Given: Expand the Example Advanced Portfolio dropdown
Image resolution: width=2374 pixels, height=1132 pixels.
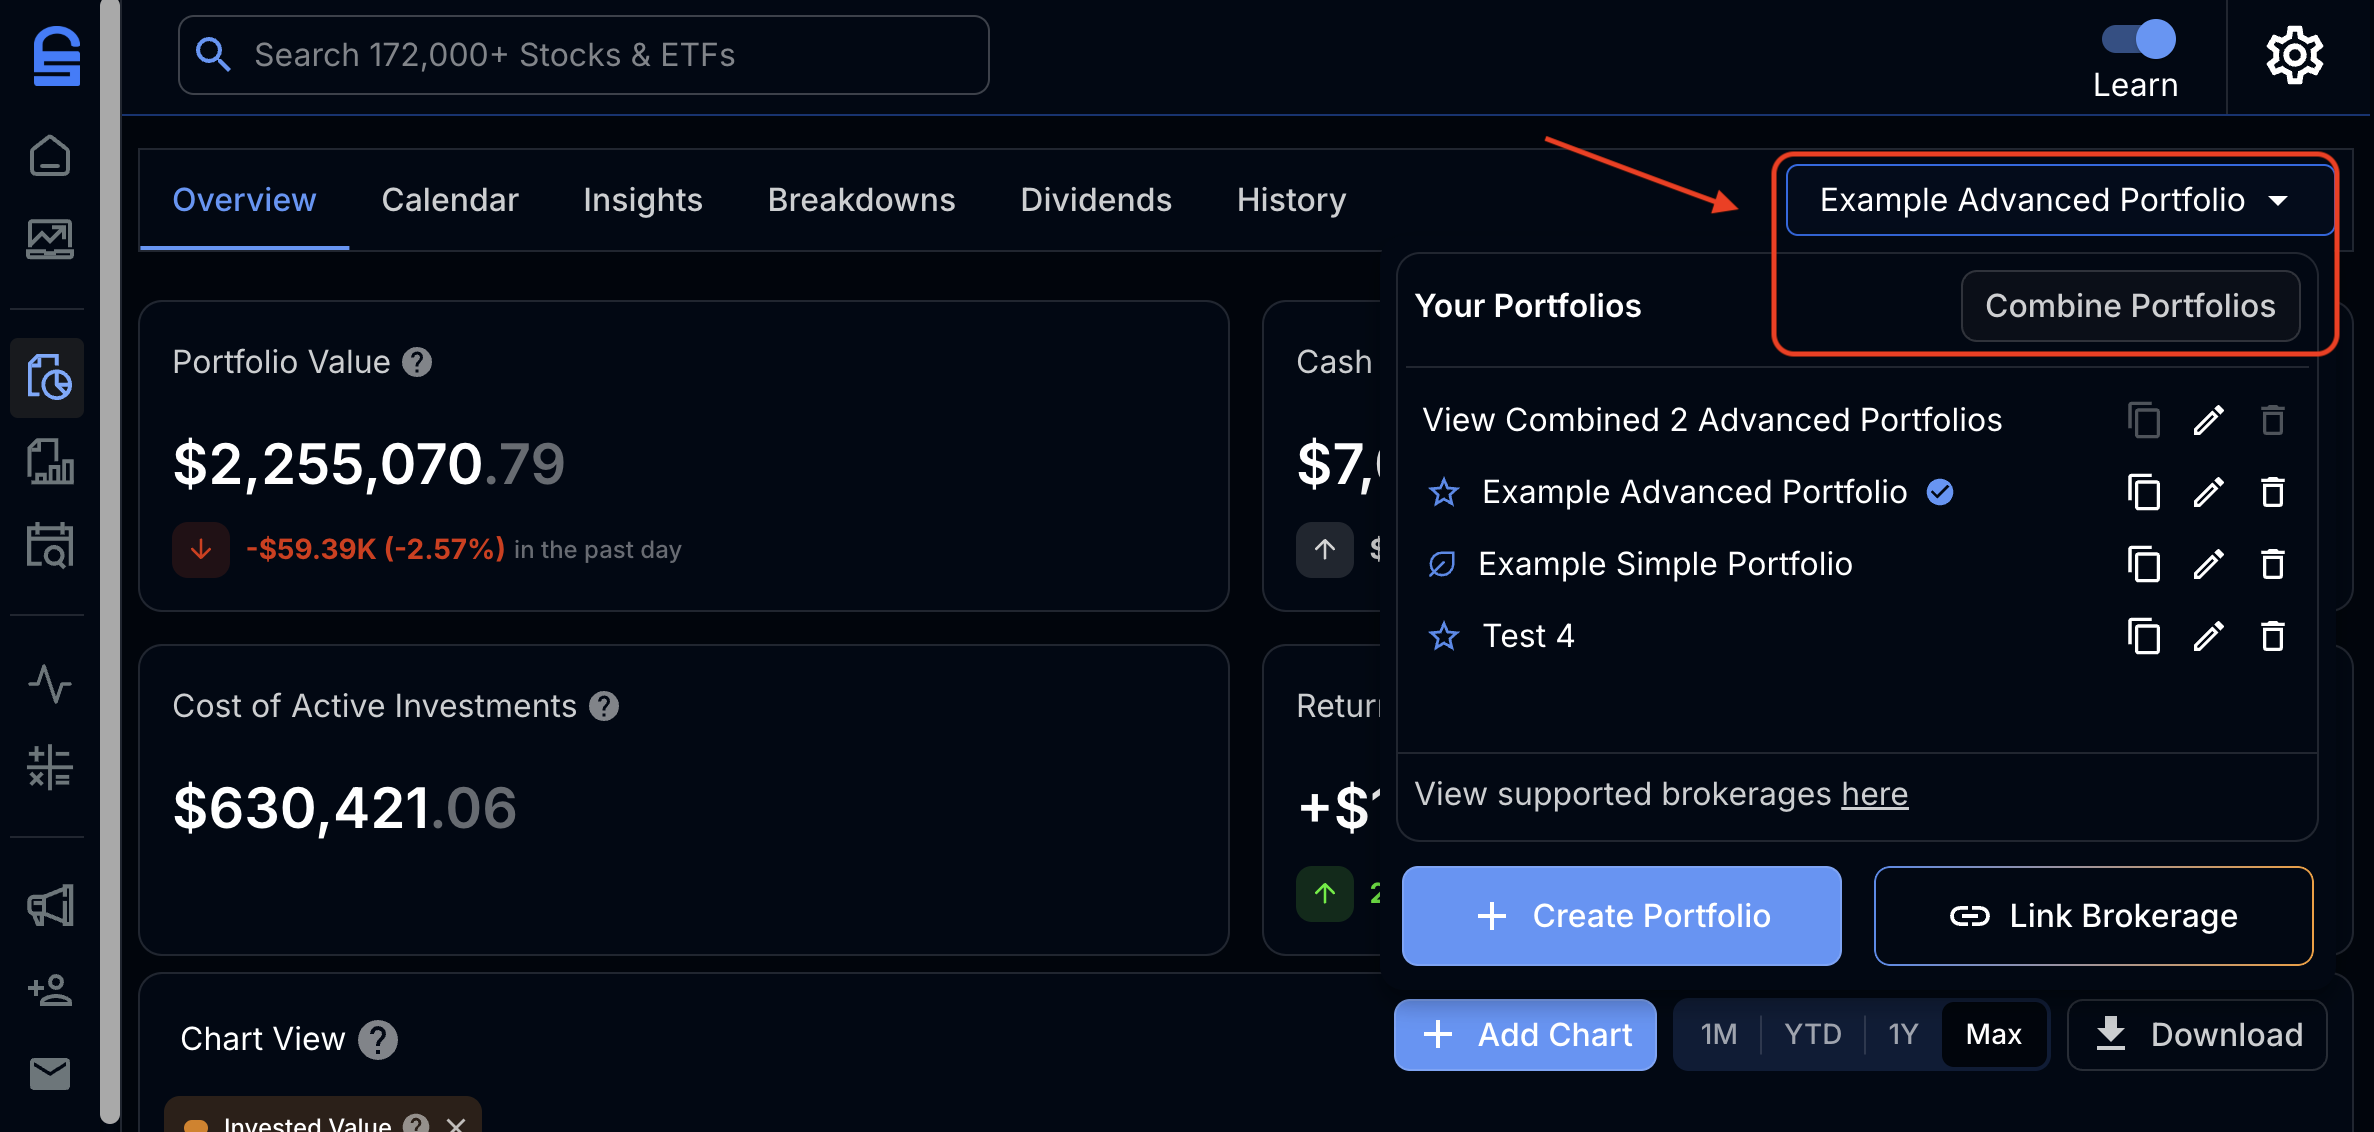Looking at the screenshot, I should (x=2059, y=200).
